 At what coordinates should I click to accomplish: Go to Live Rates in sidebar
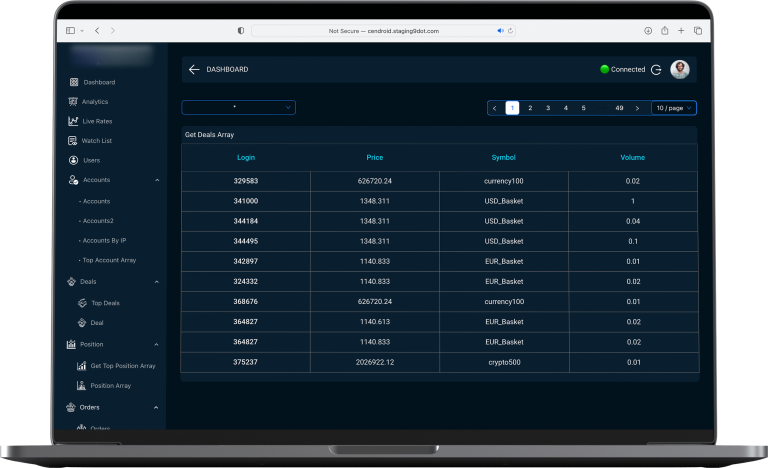(x=96, y=121)
